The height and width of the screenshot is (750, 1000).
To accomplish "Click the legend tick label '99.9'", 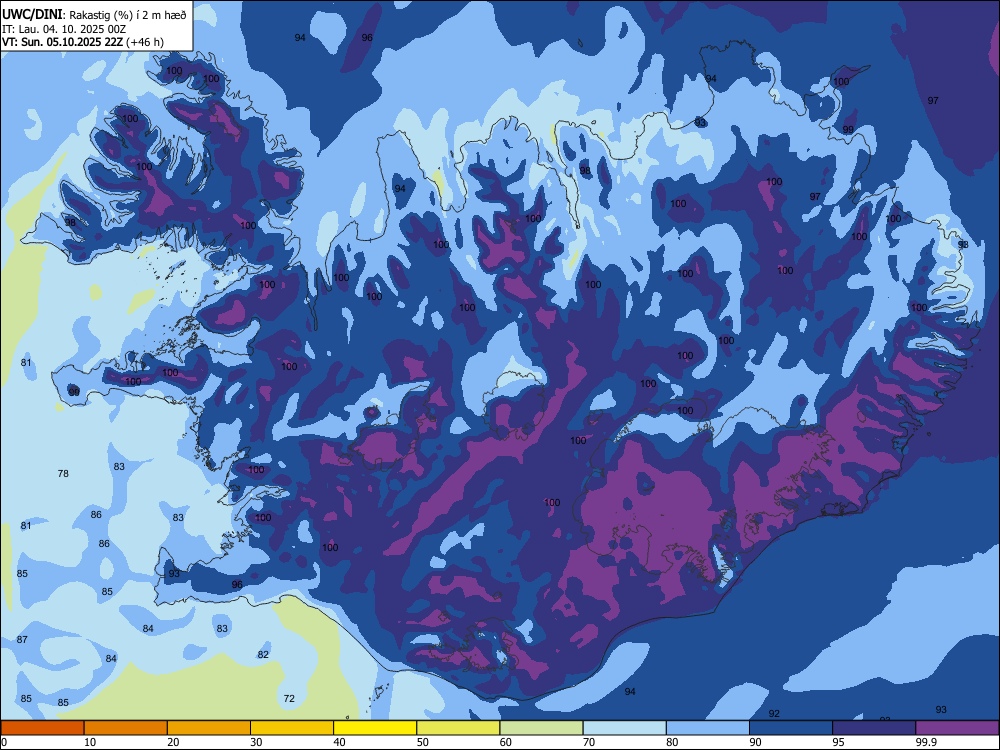I will click(925, 742).
